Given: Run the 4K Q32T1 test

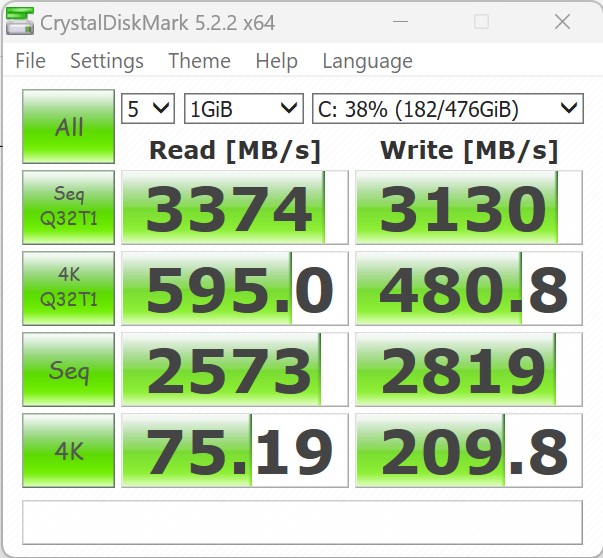Looking at the screenshot, I should click(x=68, y=288).
